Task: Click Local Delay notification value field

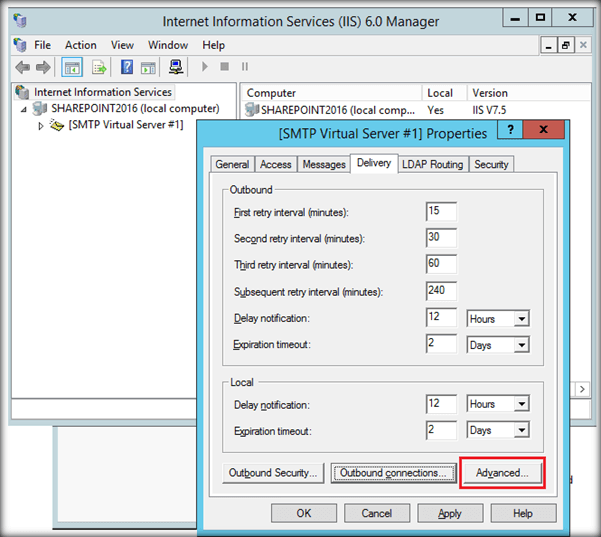Action: click(x=441, y=404)
